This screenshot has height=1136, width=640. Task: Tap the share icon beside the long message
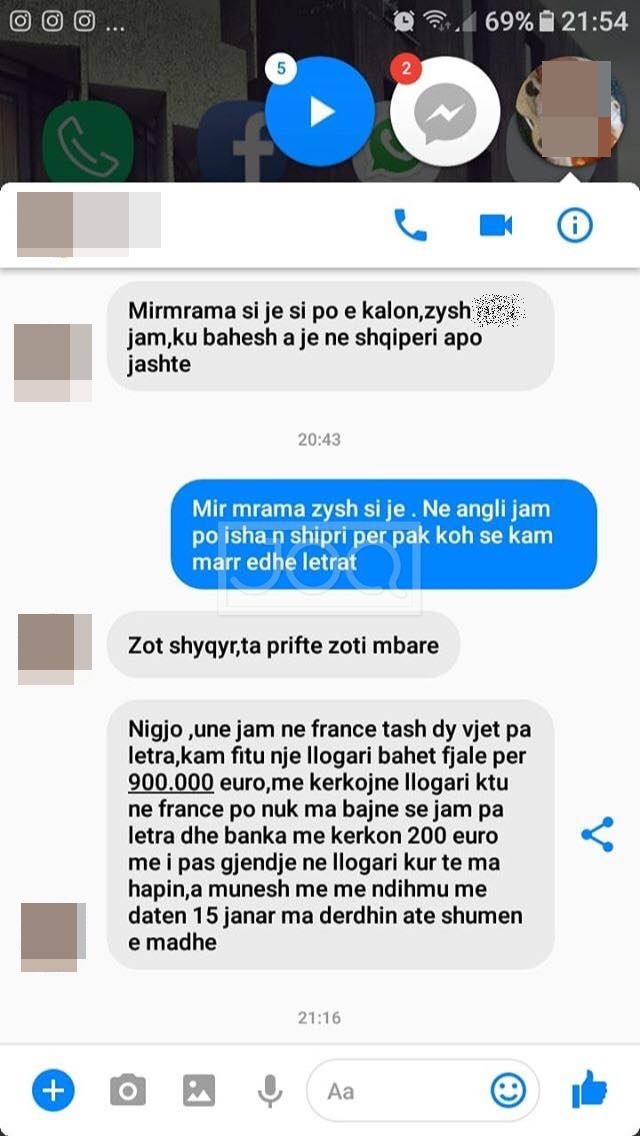point(597,834)
